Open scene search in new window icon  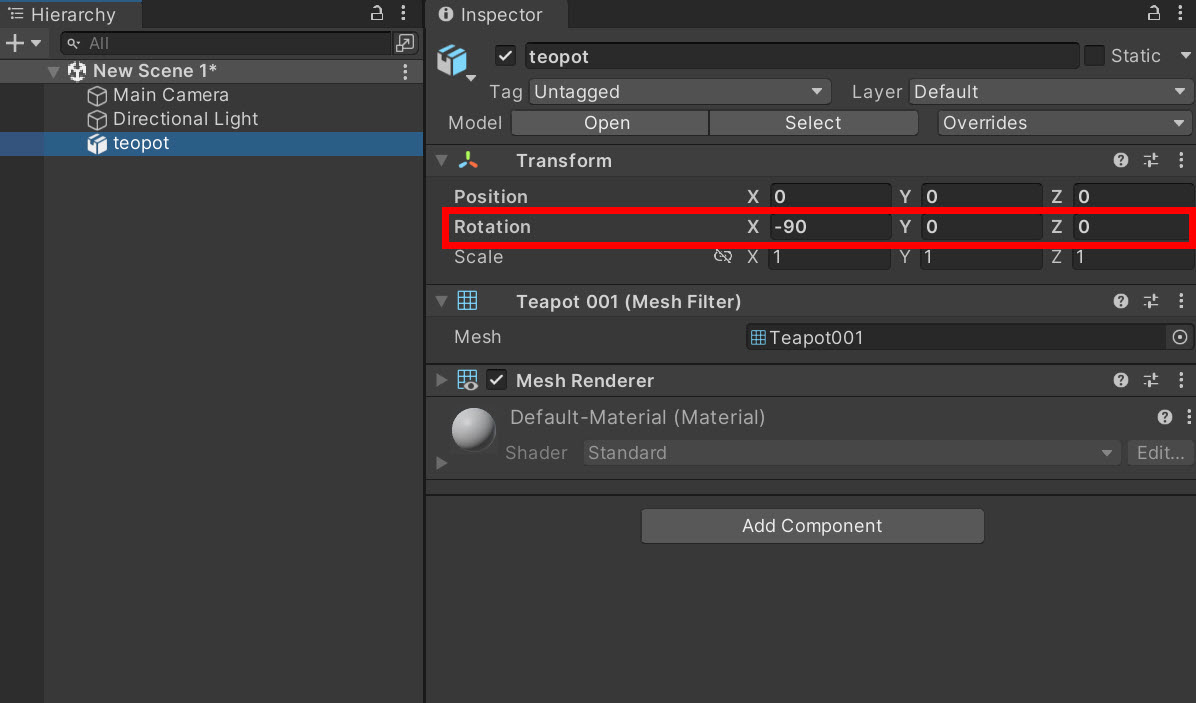[405, 43]
